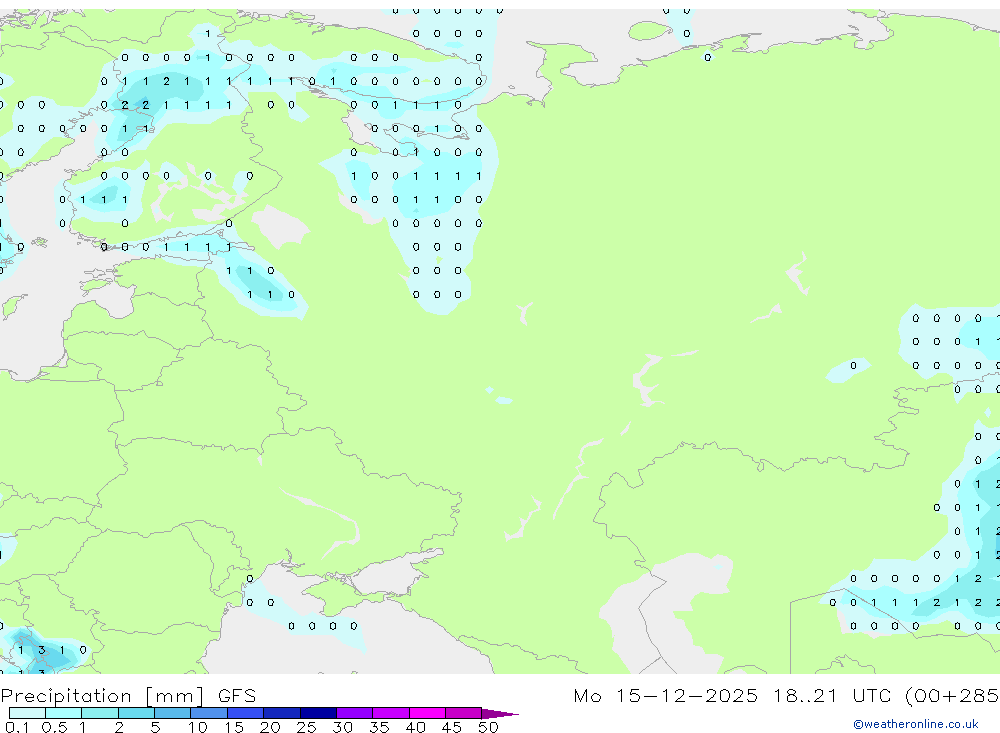Click the purple arrow tip above 50 mm
This screenshot has width=1000, height=733.
[500, 713]
